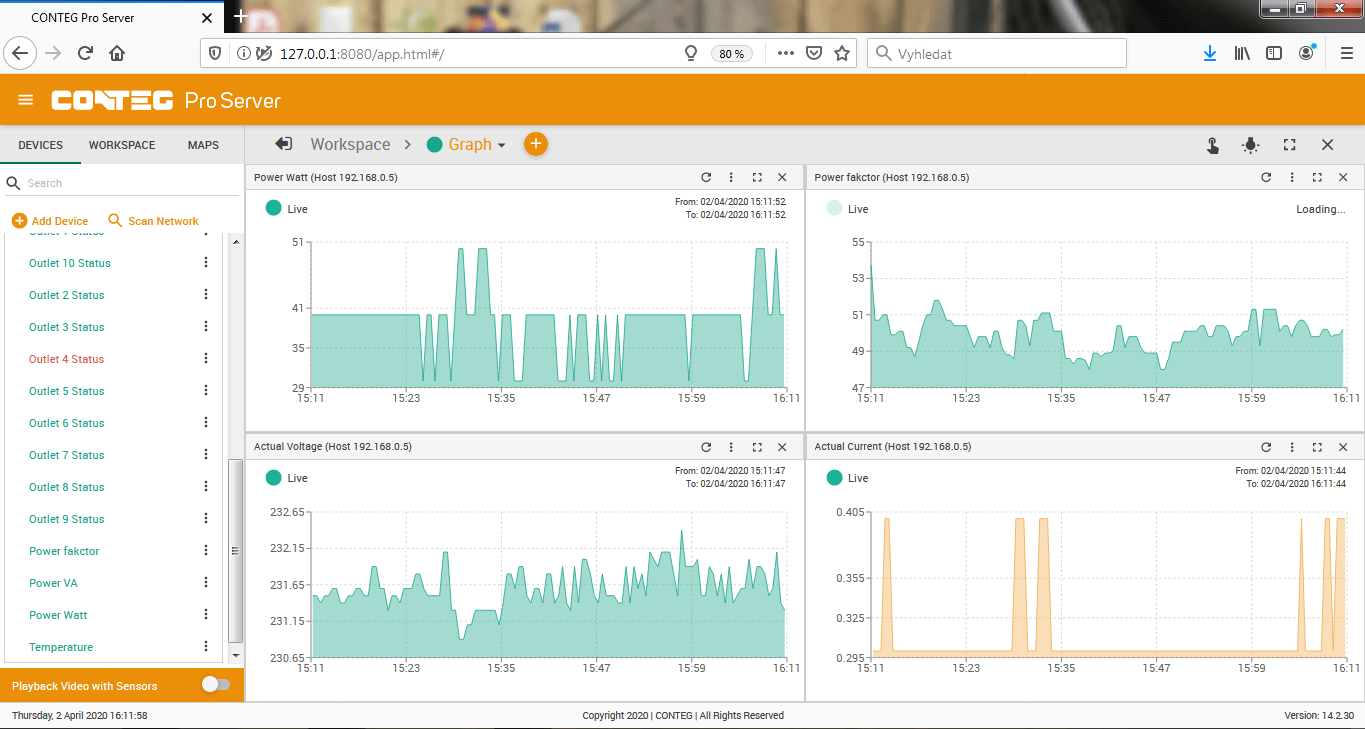Toggle the light/dark theme bulb icon
1365x729 pixels.
pos(1250,146)
